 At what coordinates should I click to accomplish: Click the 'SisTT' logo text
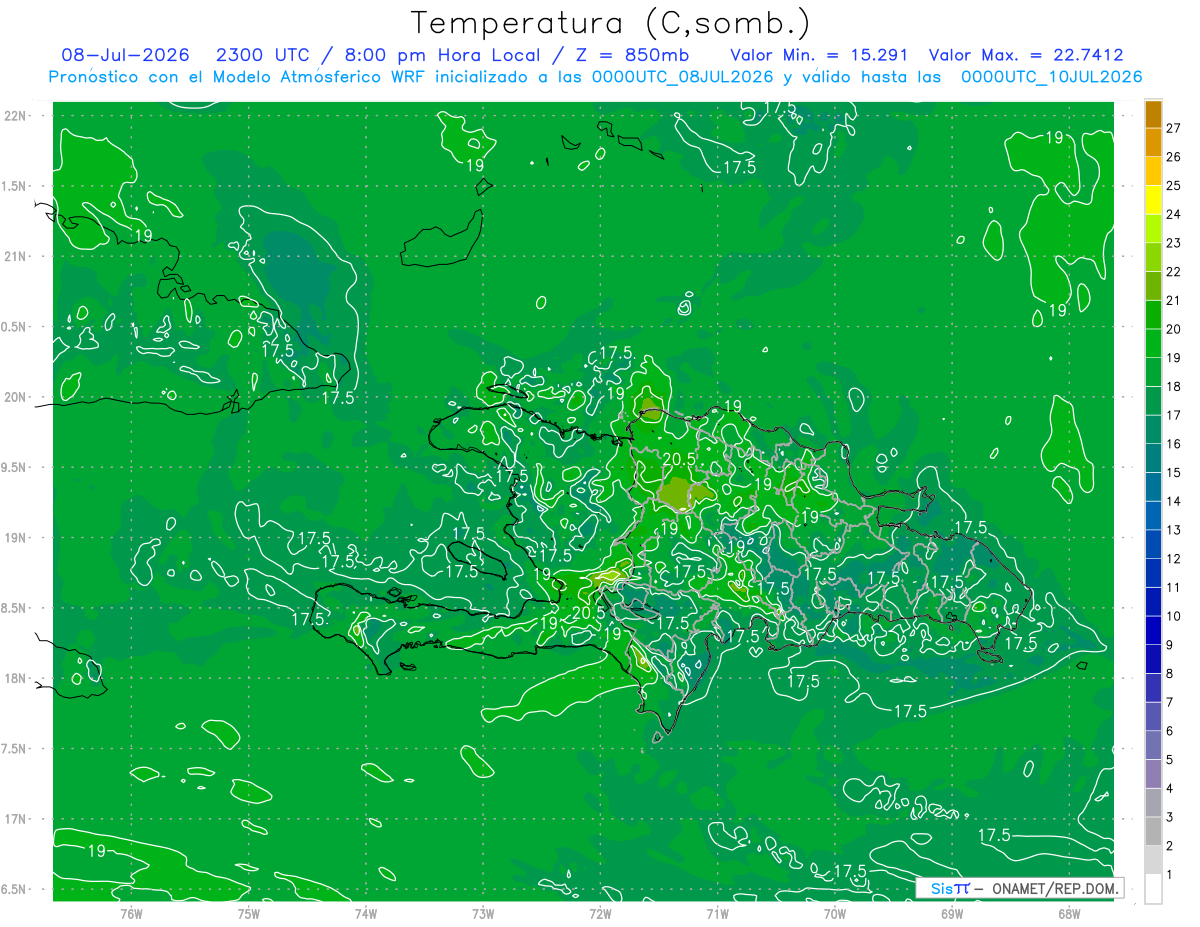(950, 888)
